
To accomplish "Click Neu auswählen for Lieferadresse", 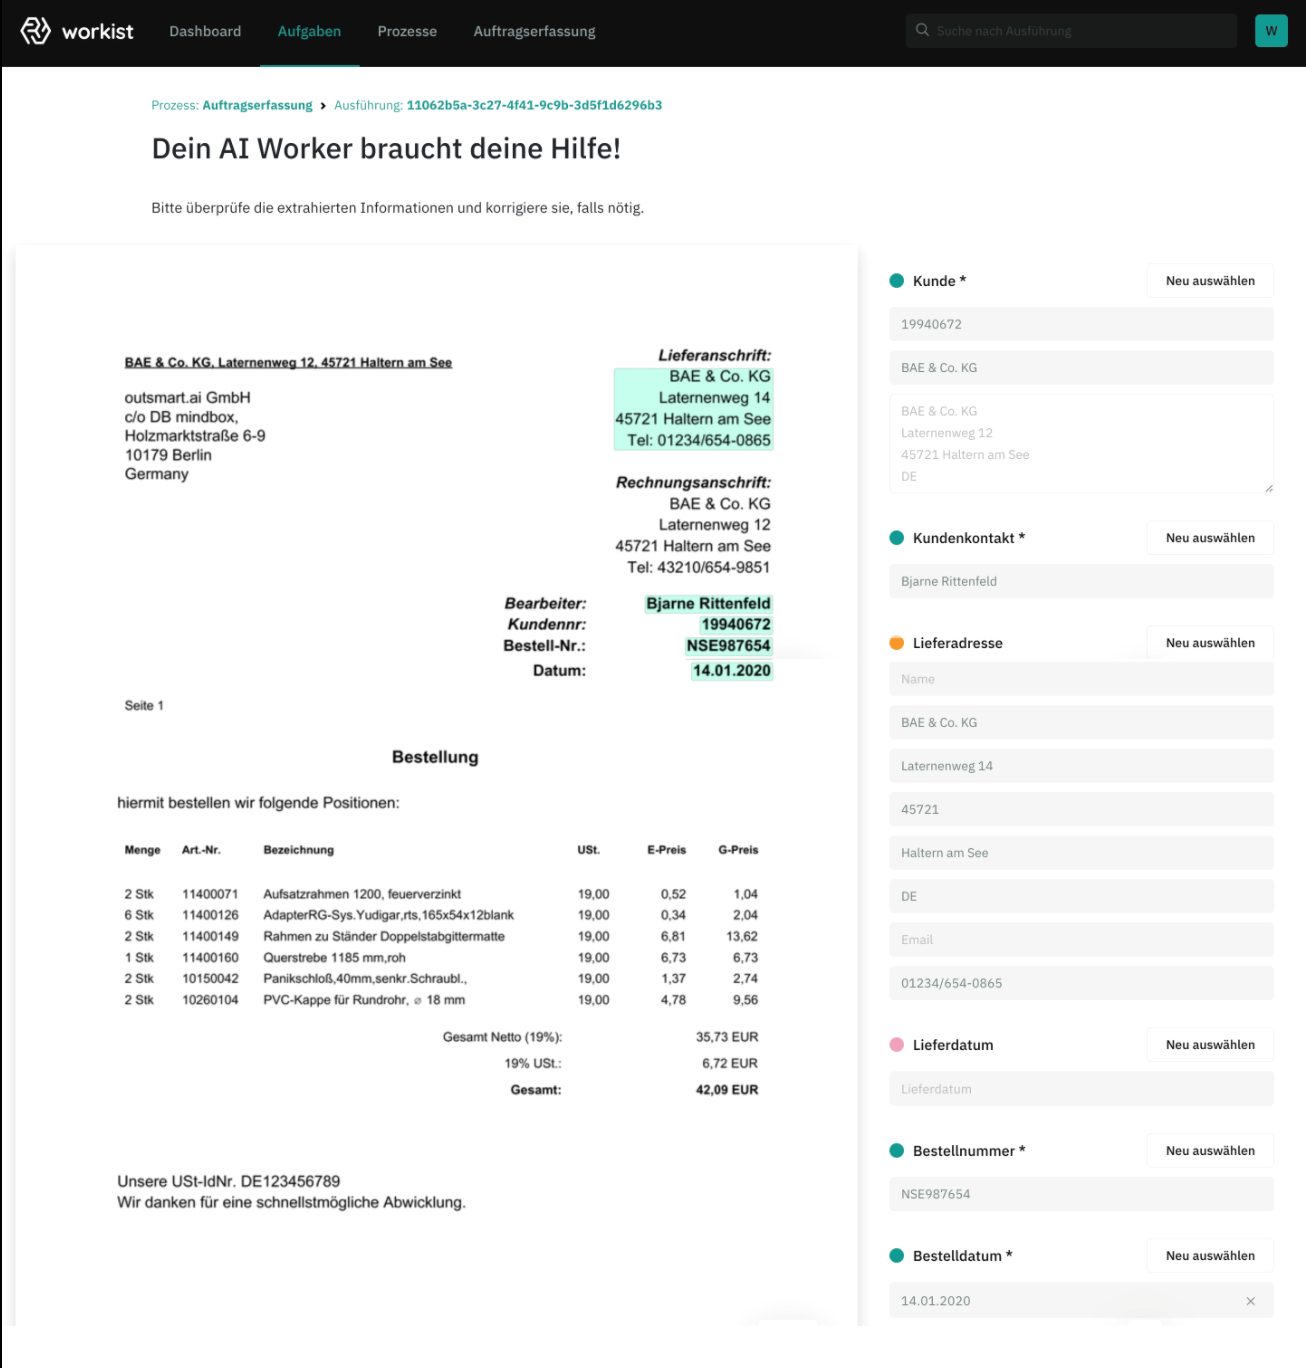I will pos(1210,643).
